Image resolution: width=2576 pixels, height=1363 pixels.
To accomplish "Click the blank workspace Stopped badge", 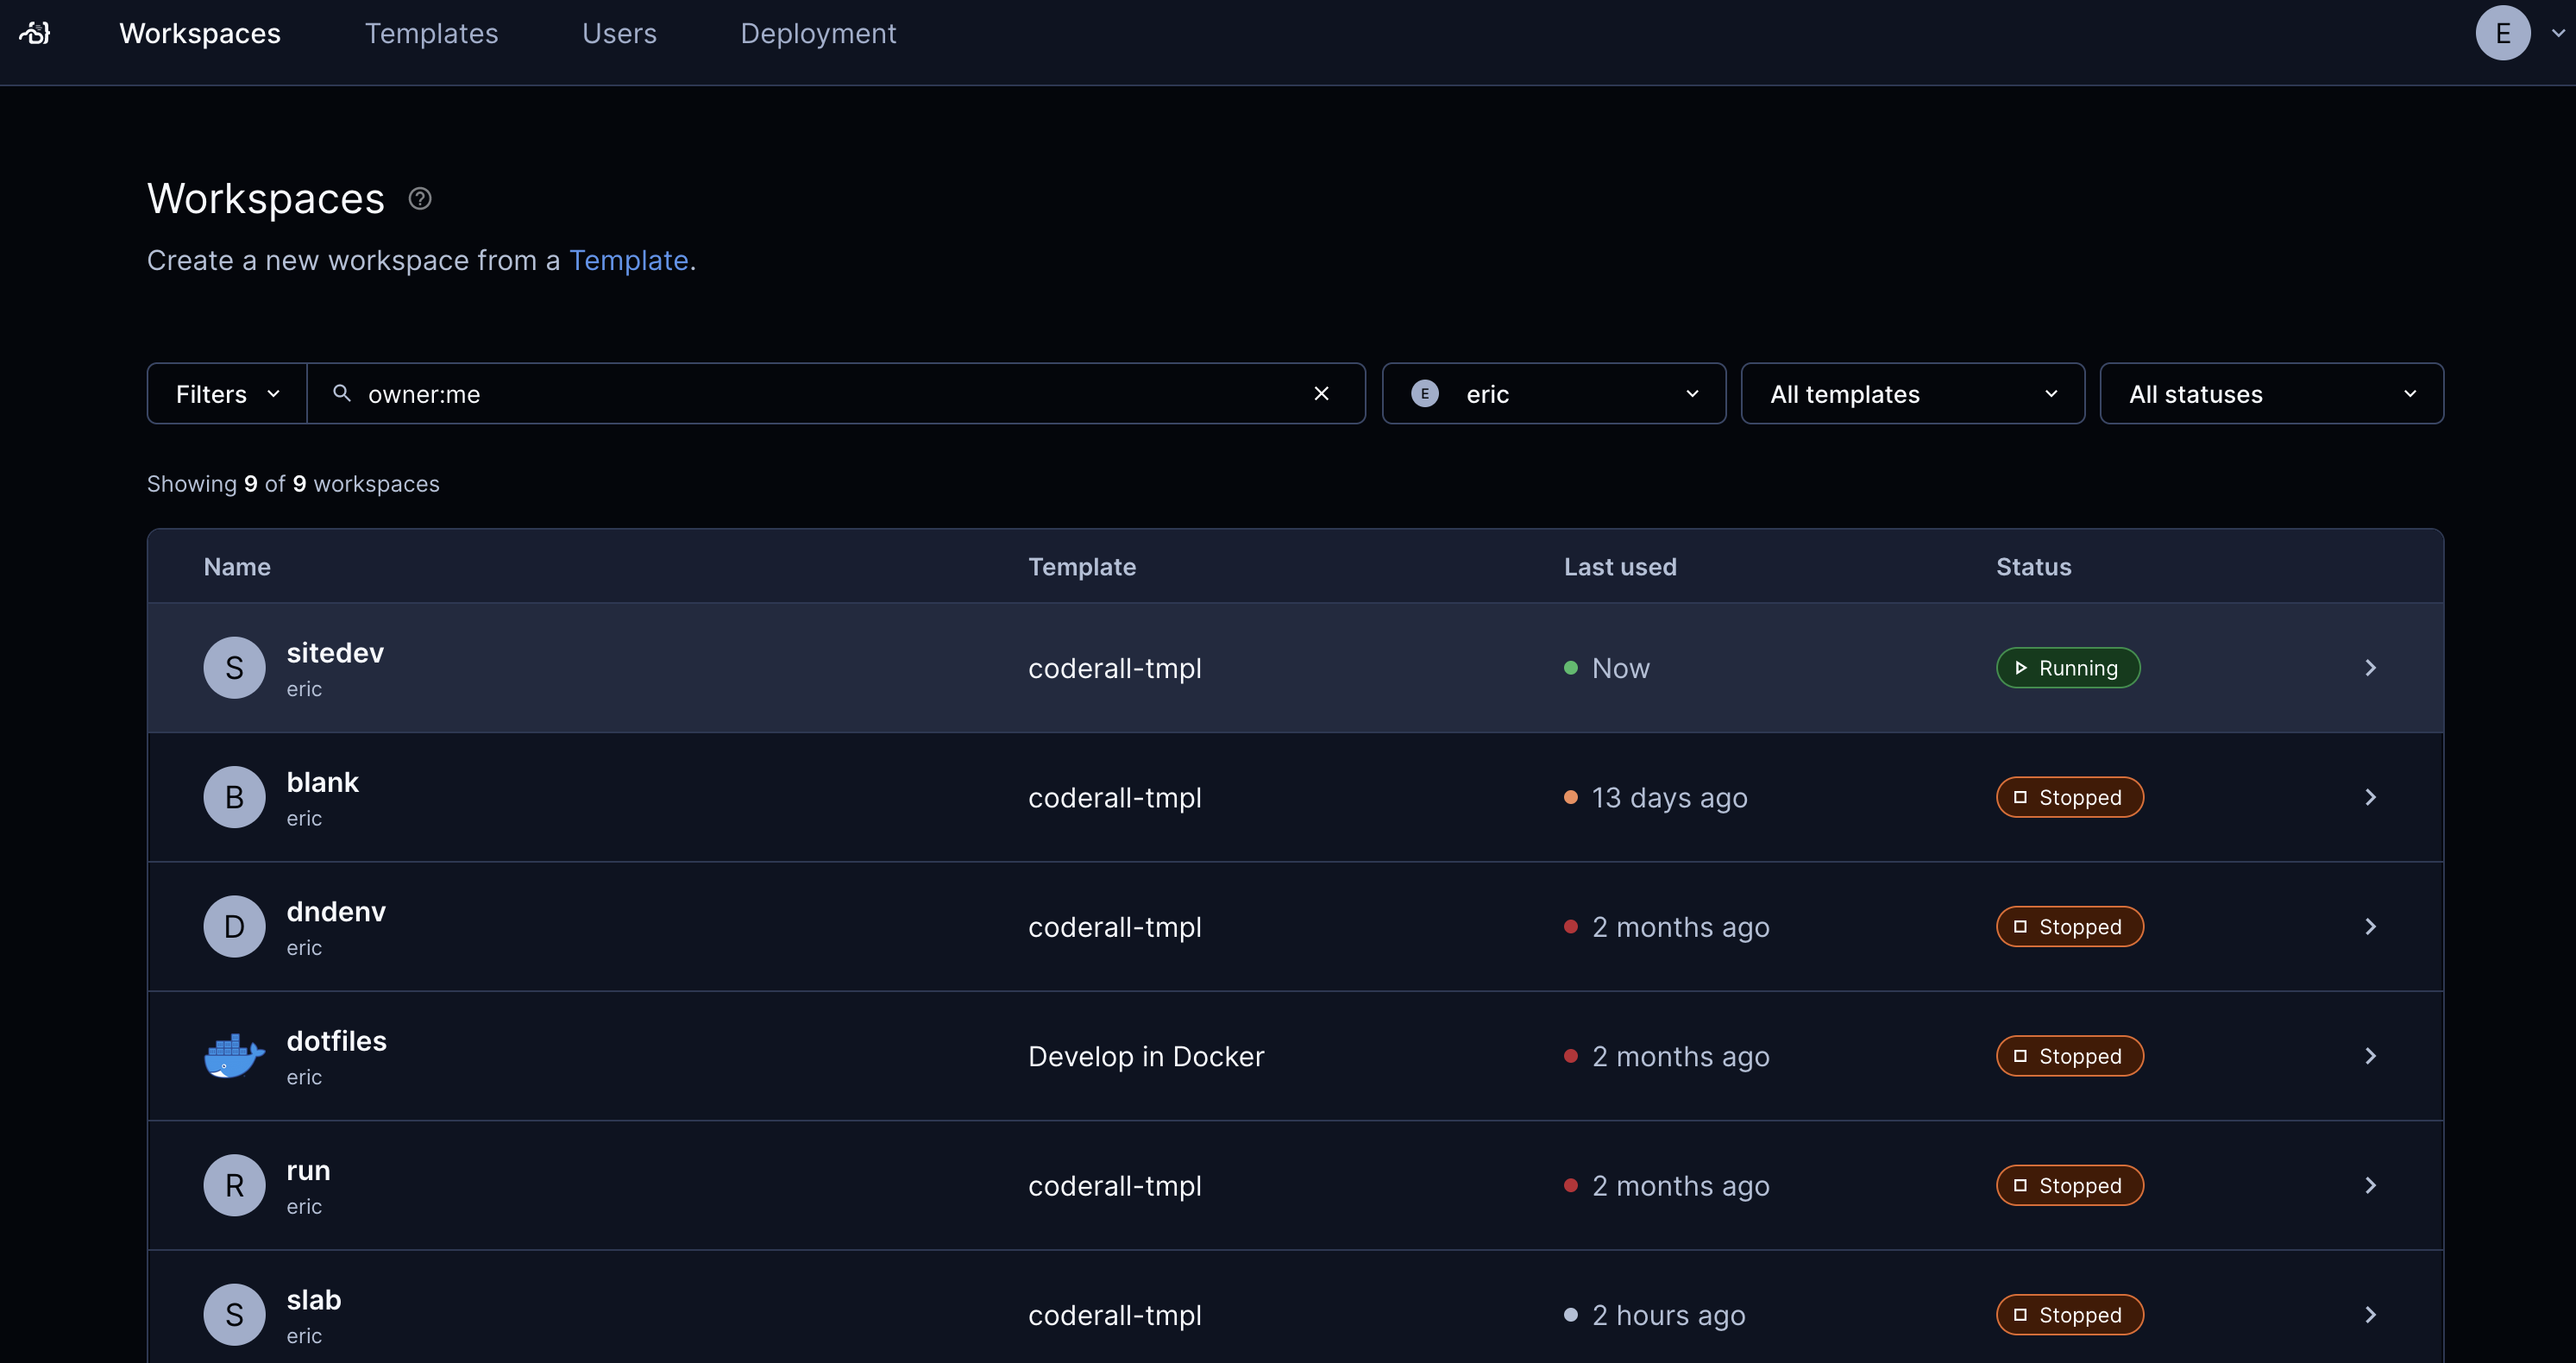I will [x=2069, y=797].
